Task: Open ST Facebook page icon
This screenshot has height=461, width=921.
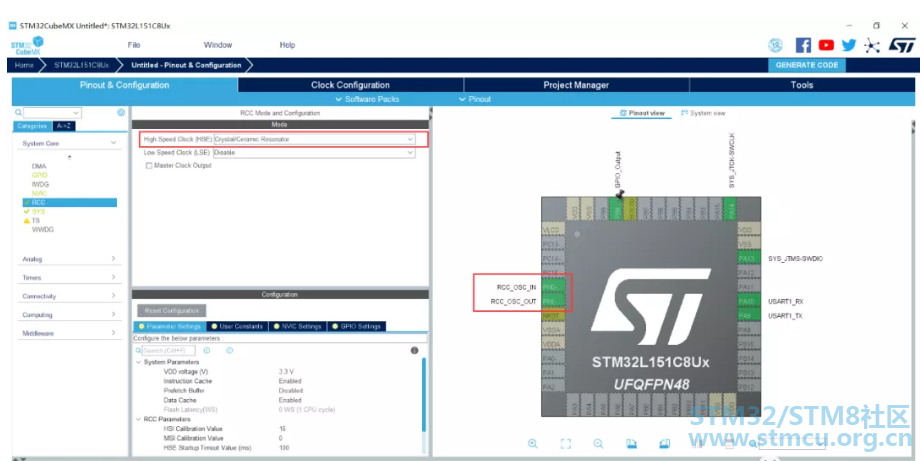Action: pyautogui.click(x=803, y=45)
